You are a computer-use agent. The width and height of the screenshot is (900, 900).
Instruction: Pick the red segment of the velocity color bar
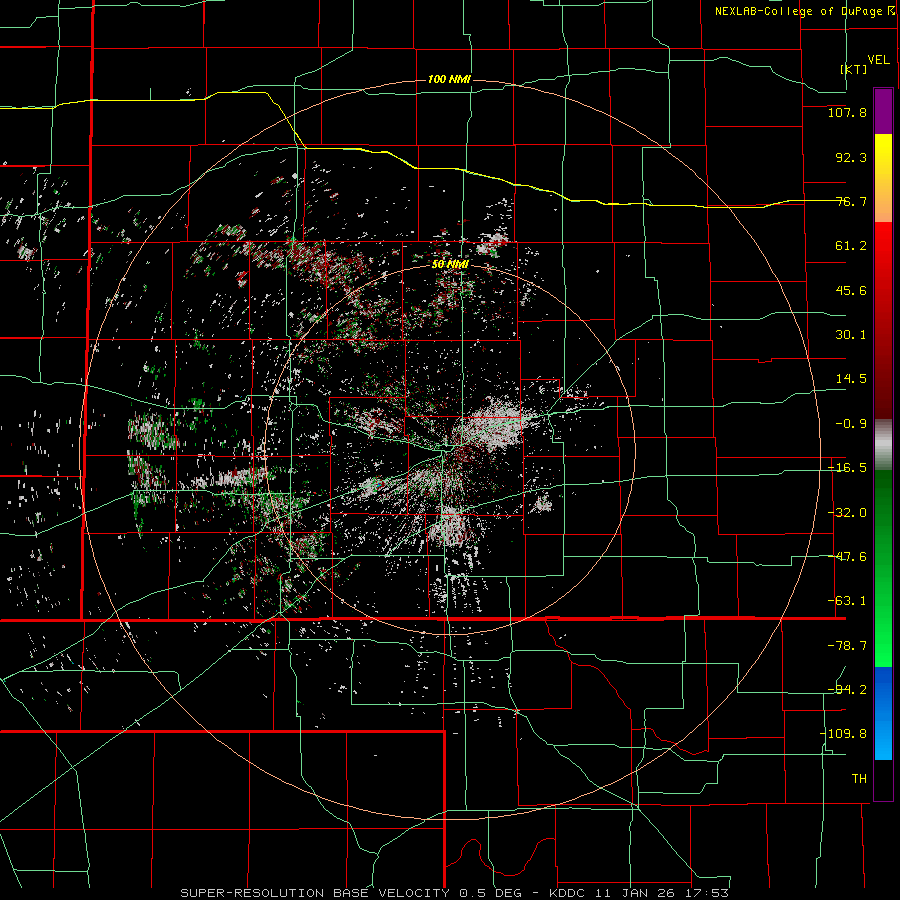point(883,320)
